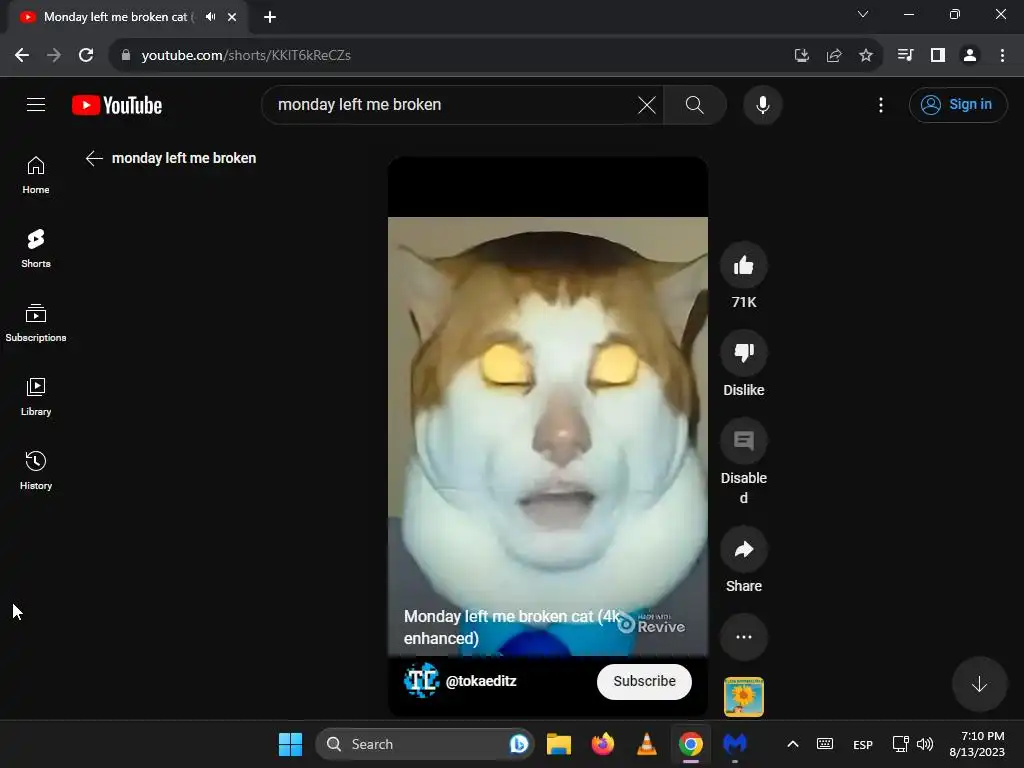Run the search with the magnifier button
Screen dimensions: 1024x768
tap(695, 104)
